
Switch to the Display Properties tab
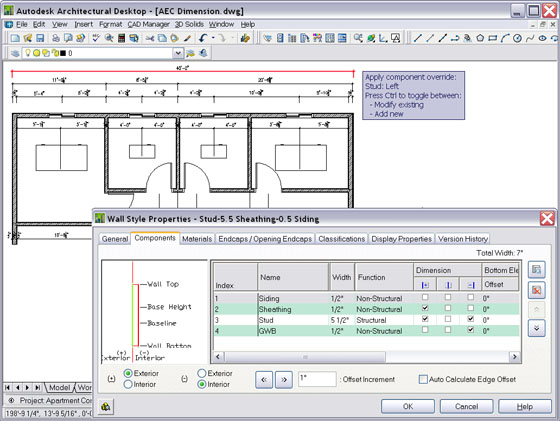(401, 239)
